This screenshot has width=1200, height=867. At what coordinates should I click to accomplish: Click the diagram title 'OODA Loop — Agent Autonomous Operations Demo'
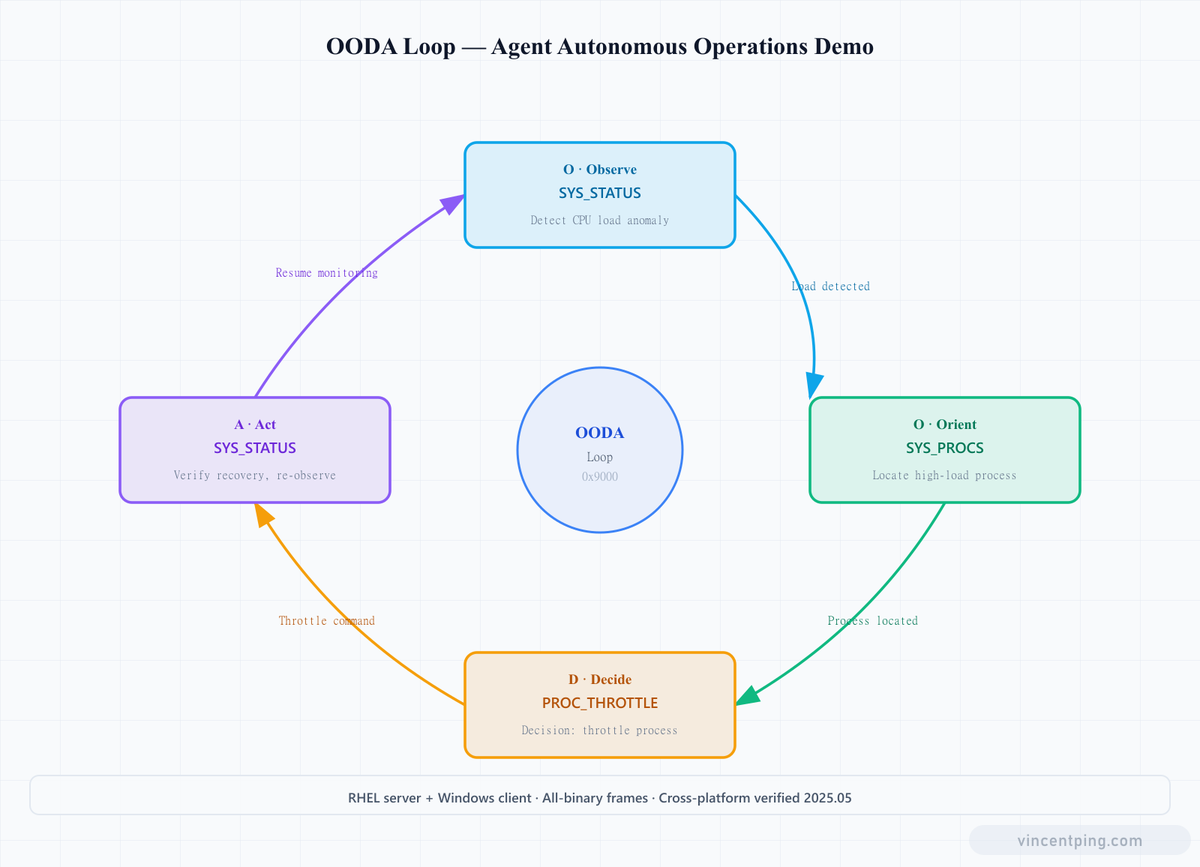tap(600, 46)
